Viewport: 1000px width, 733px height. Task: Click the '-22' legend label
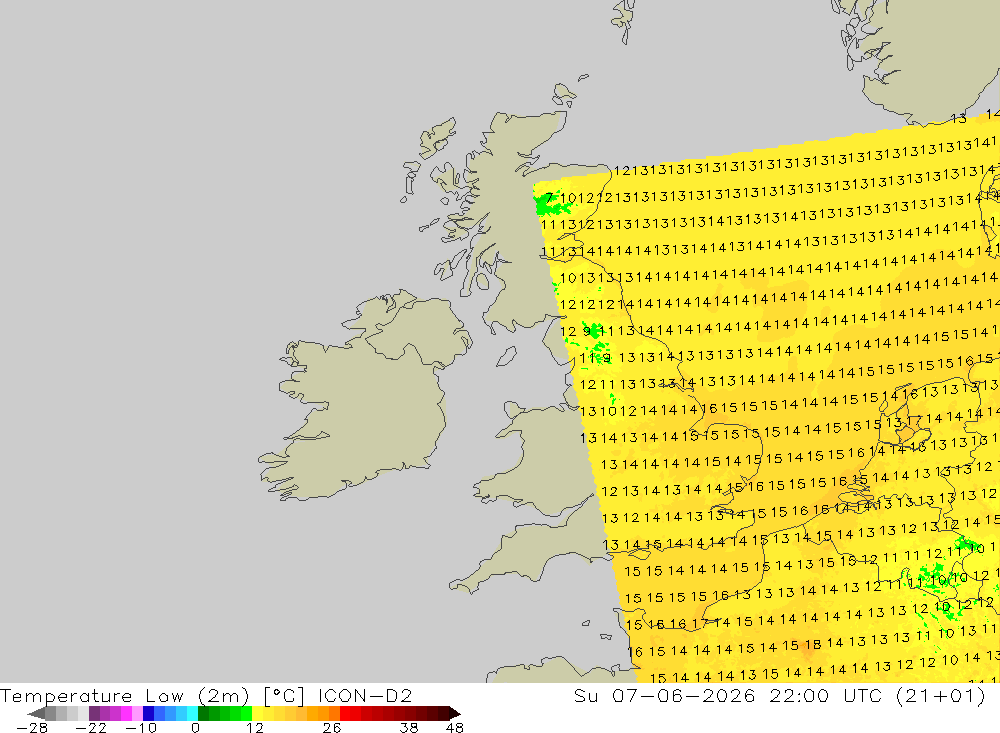(x=91, y=728)
